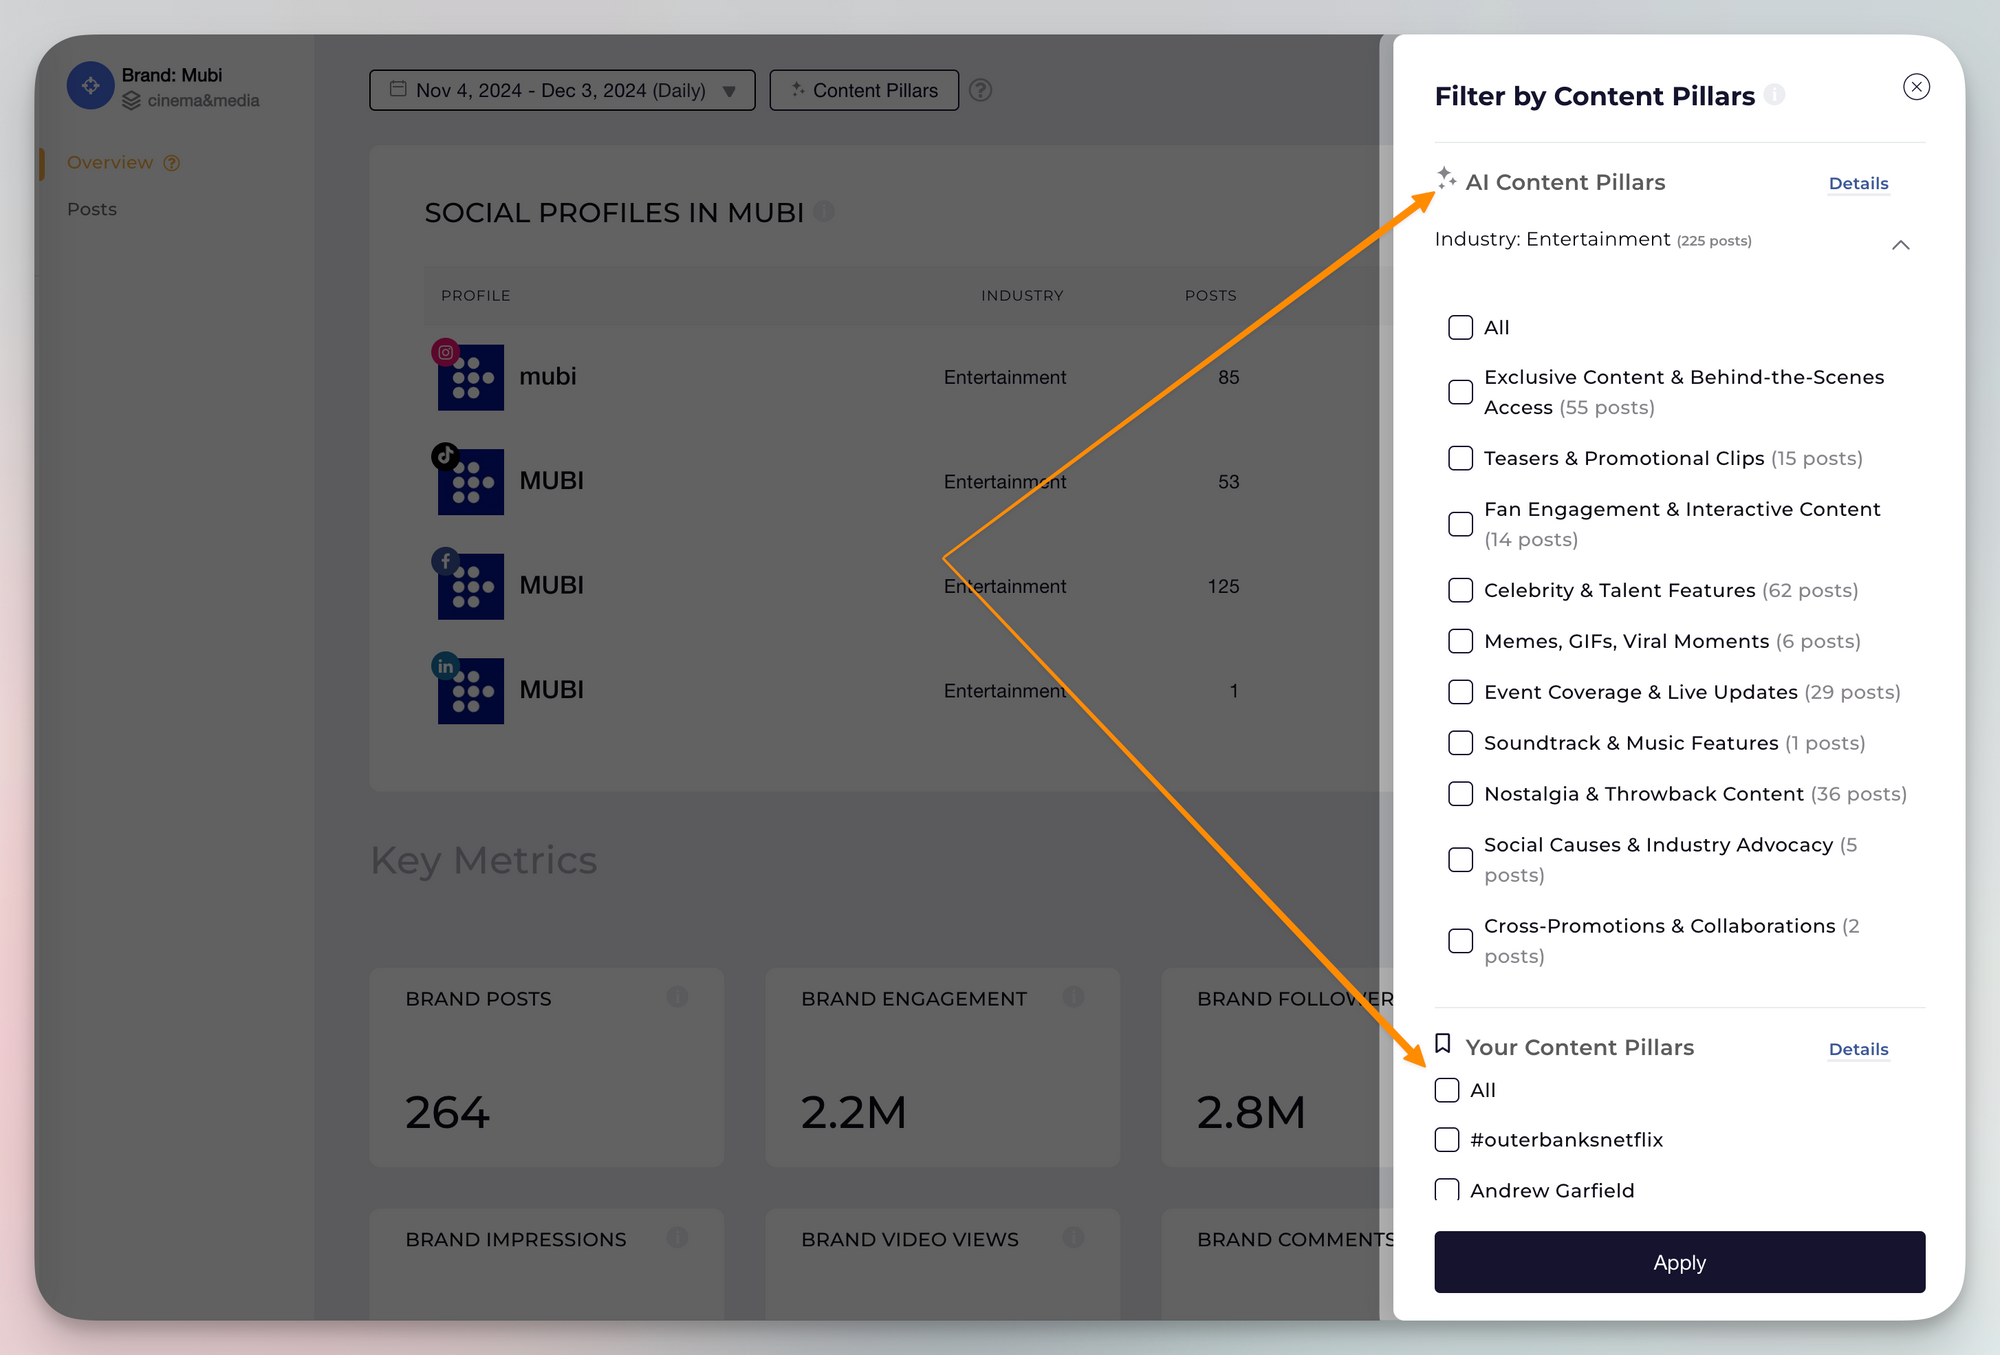The width and height of the screenshot is (2000, 1355).
Task: Click the Instagram mubi profile thumbnail
Action: 470,377
